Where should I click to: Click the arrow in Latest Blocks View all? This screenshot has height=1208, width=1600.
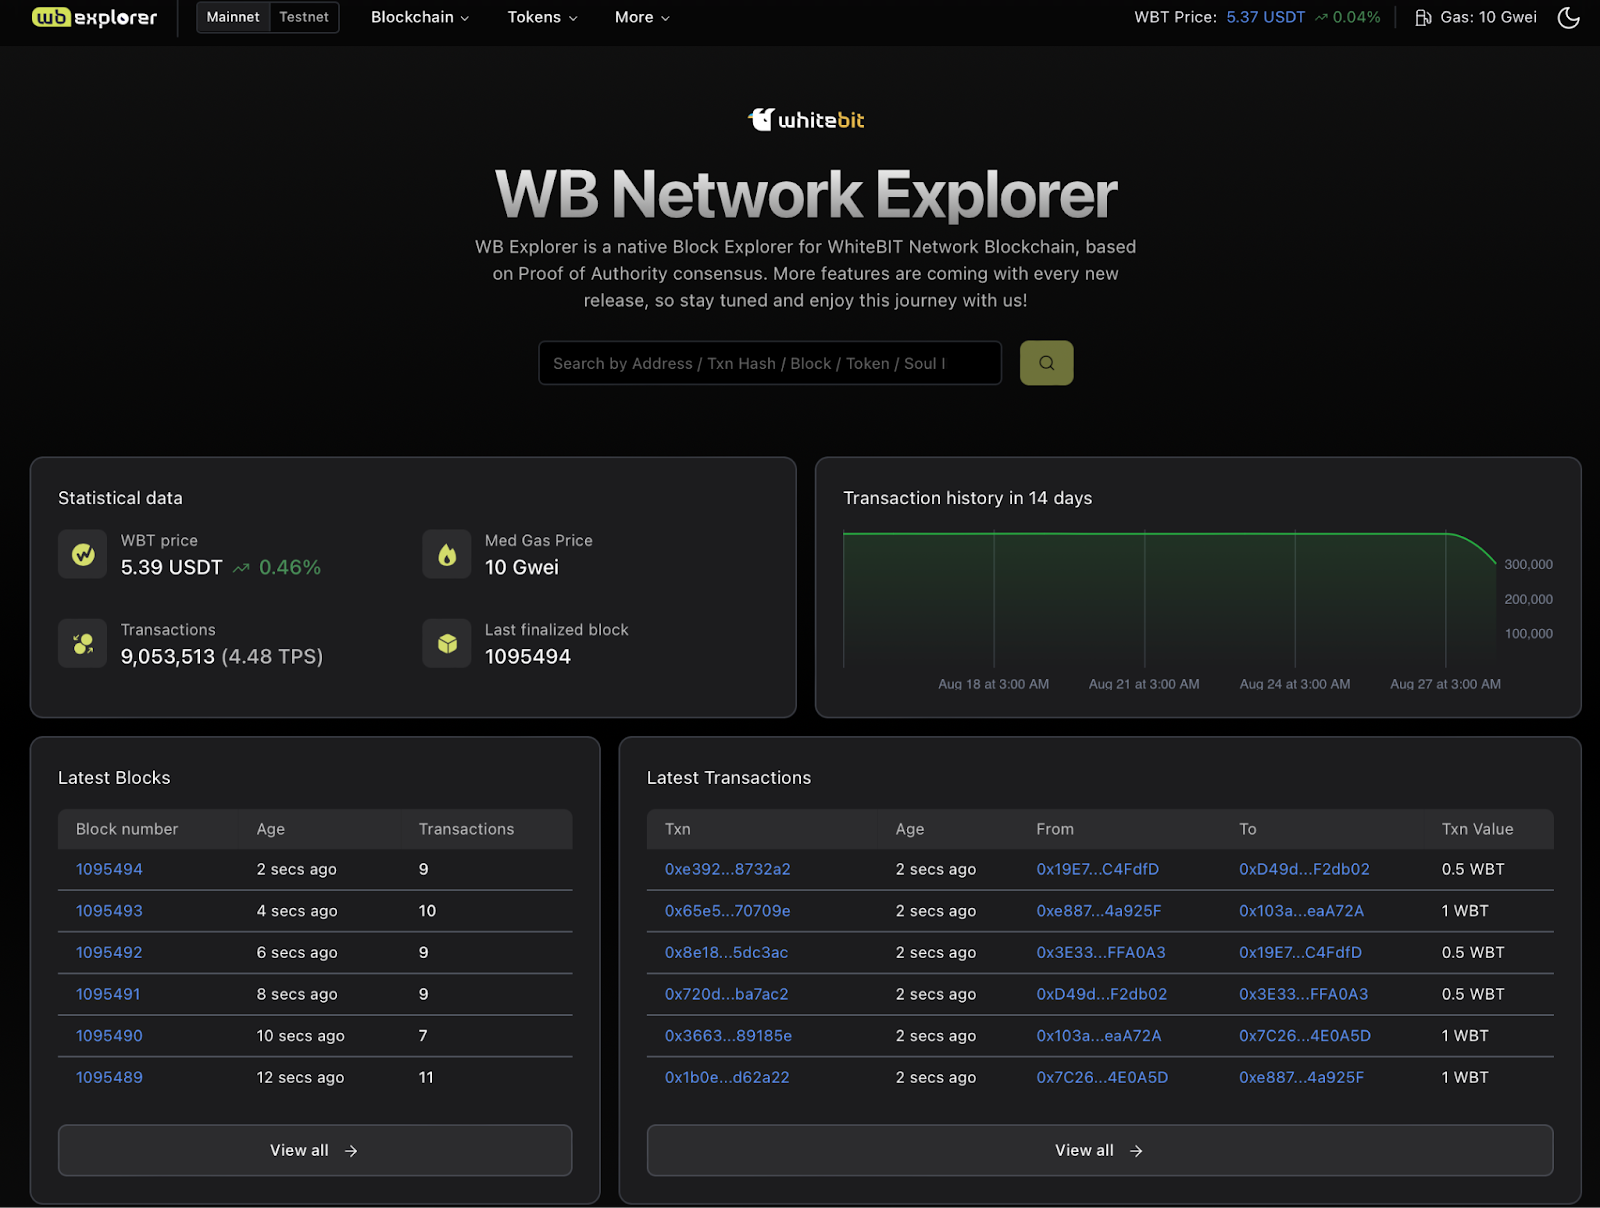[351, 1151]
